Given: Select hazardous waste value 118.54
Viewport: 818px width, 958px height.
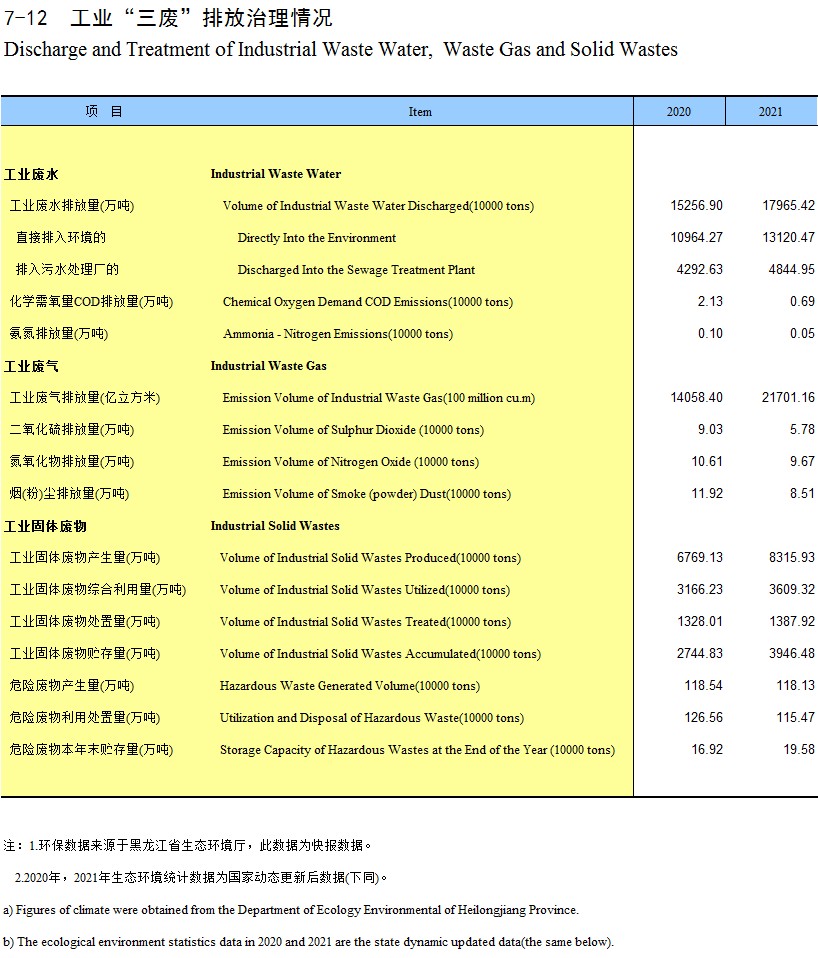Looking at the screenshot, I should coord(703,686).
